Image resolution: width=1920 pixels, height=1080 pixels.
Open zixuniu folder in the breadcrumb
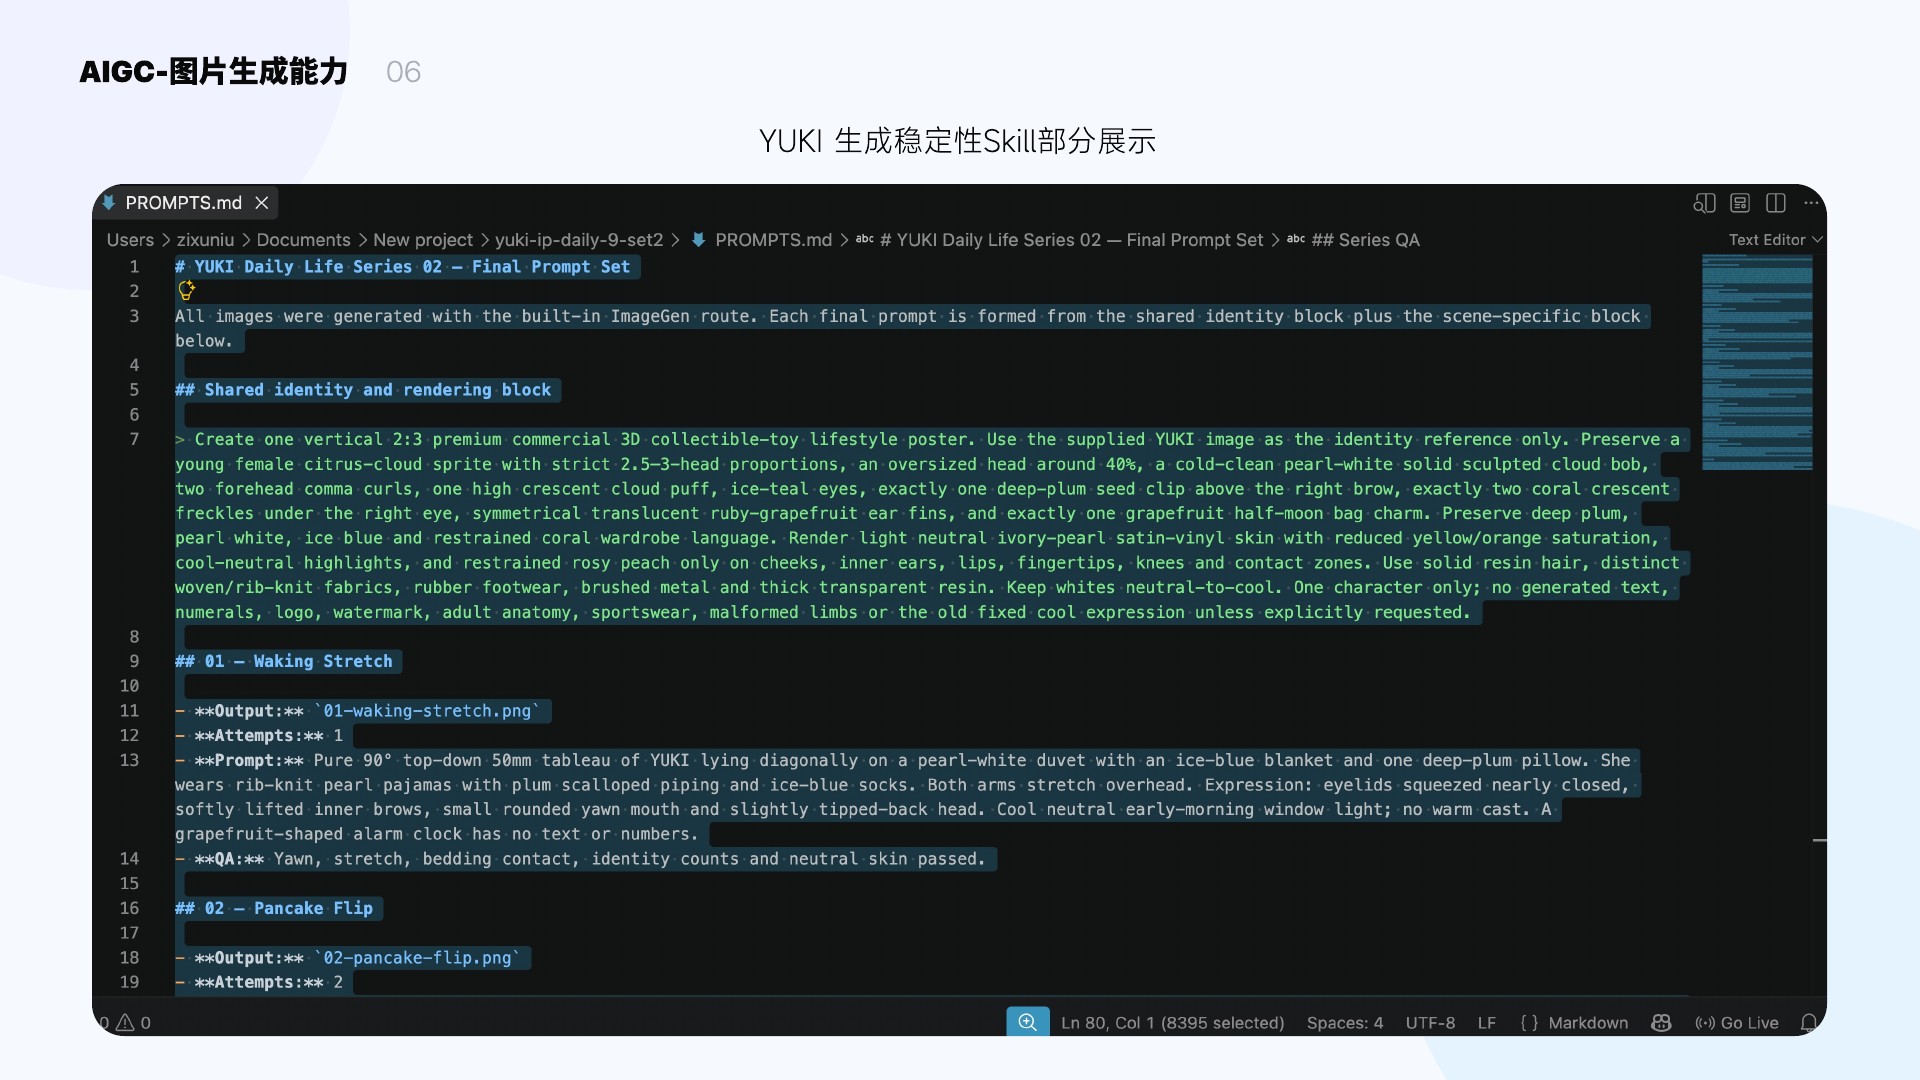click(205, 240)
